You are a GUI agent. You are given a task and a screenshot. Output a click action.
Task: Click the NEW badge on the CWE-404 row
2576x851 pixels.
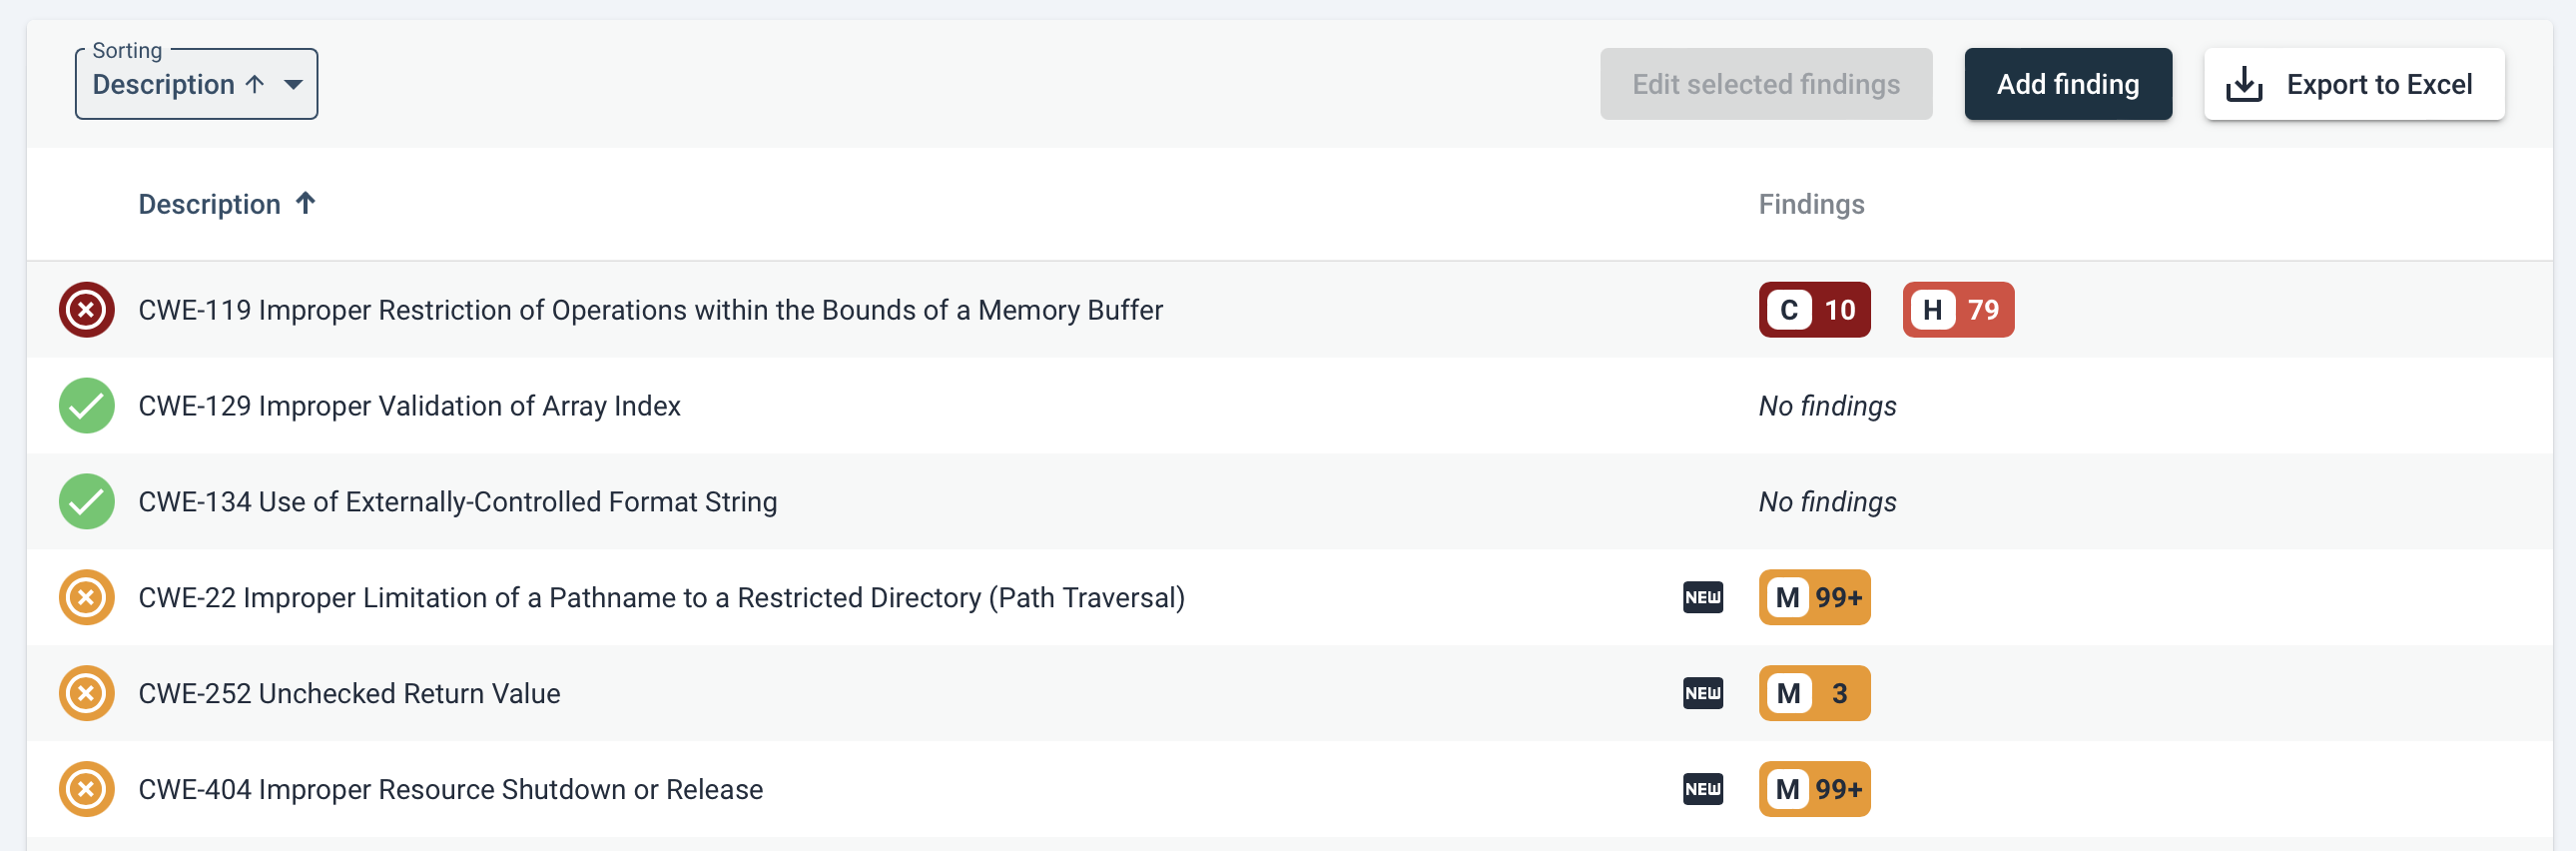tap(1702, 790)
